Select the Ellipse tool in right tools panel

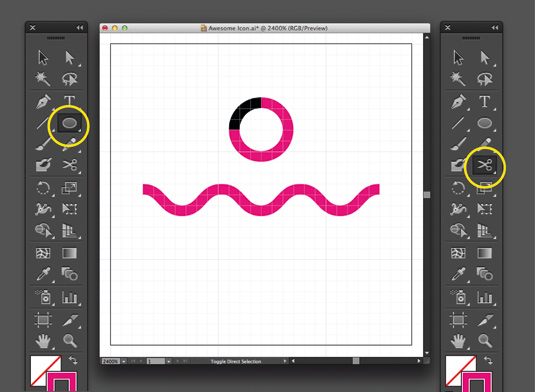tap(485, 123)
